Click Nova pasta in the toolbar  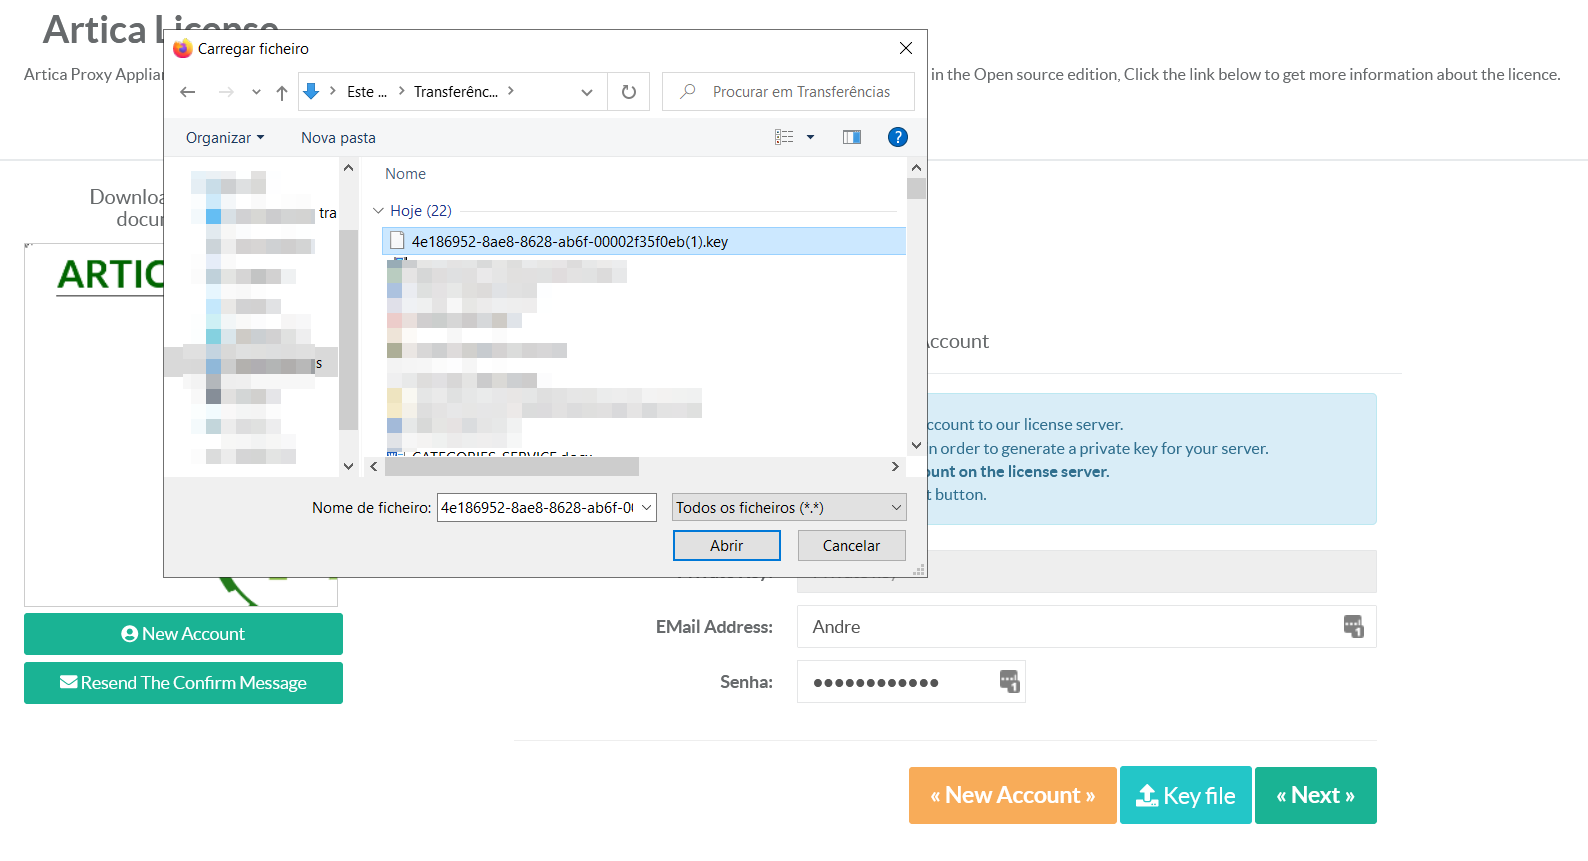(x=338, y=138)
